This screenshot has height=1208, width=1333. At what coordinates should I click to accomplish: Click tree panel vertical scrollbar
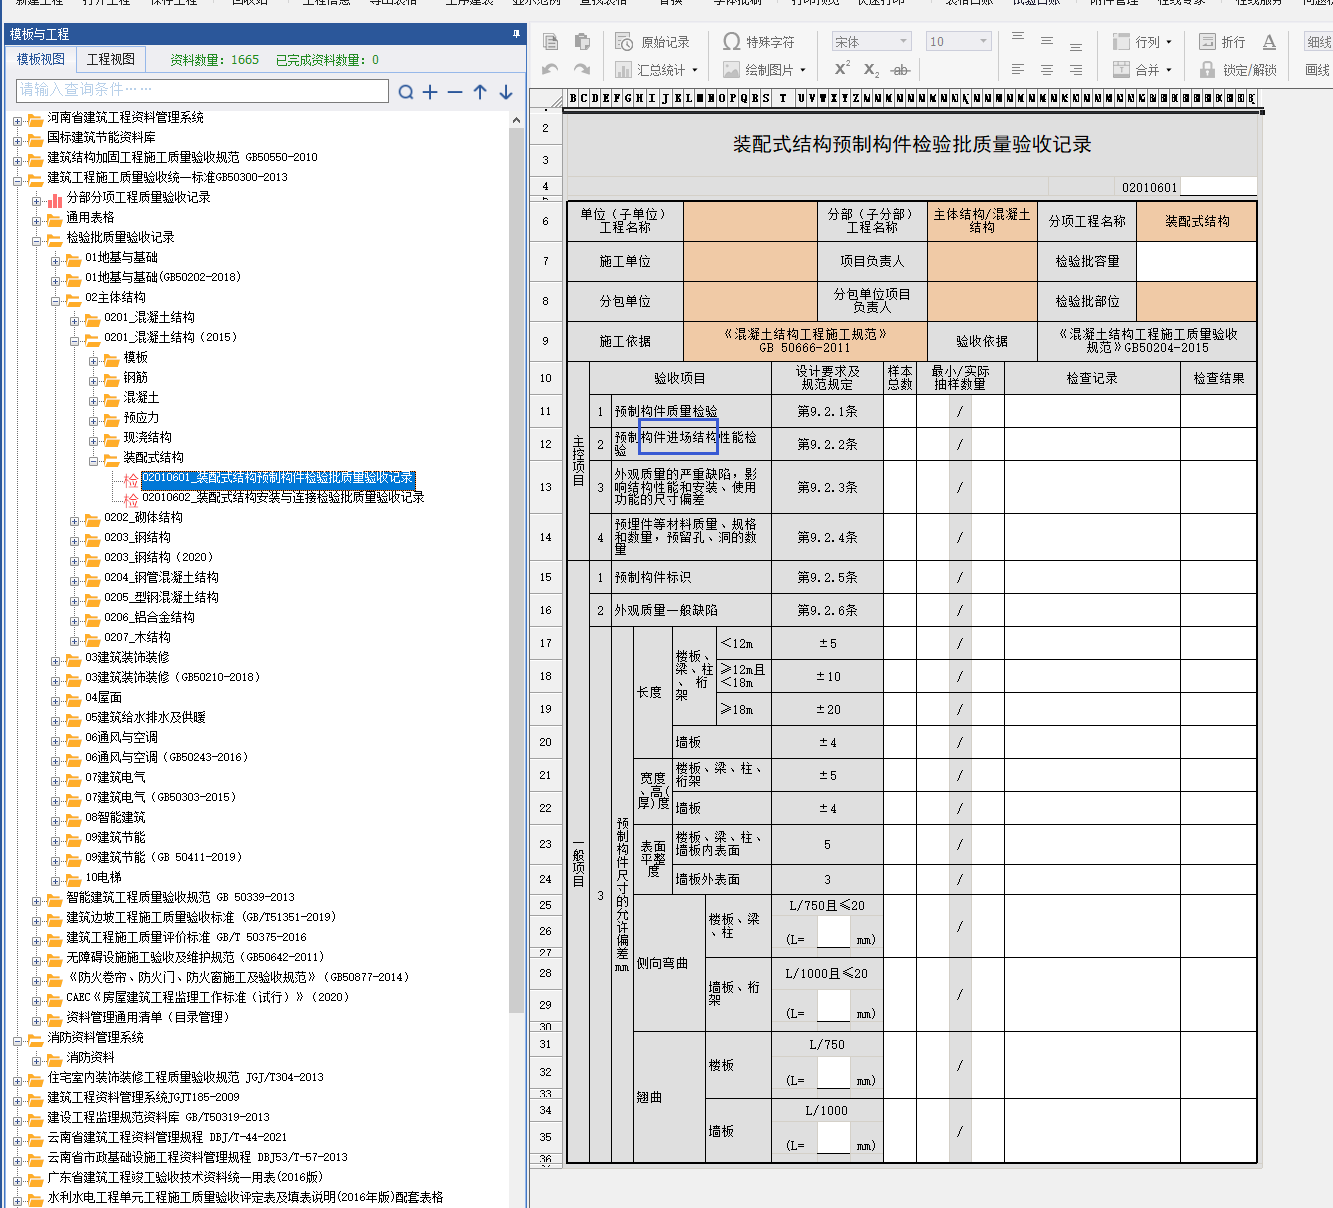pyautogui.click(x=516, y=570)
